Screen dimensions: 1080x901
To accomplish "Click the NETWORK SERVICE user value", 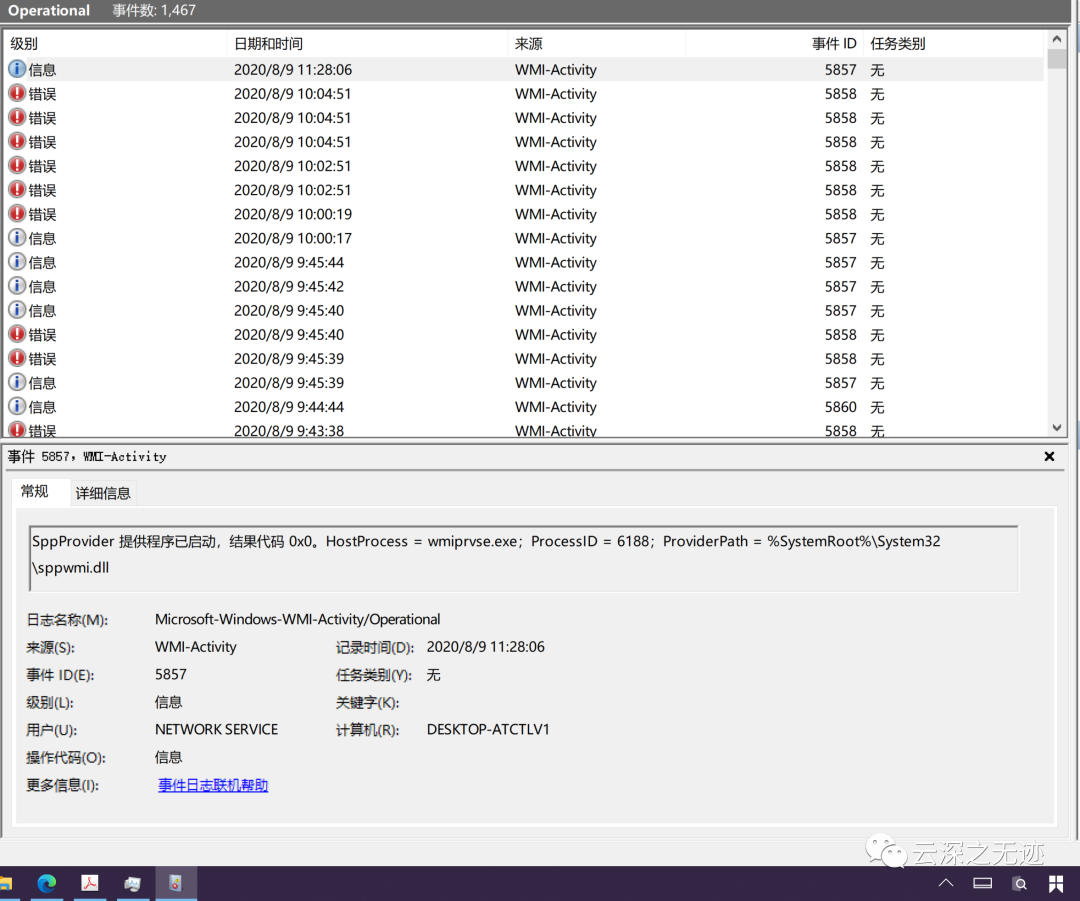I will [216, 729].
